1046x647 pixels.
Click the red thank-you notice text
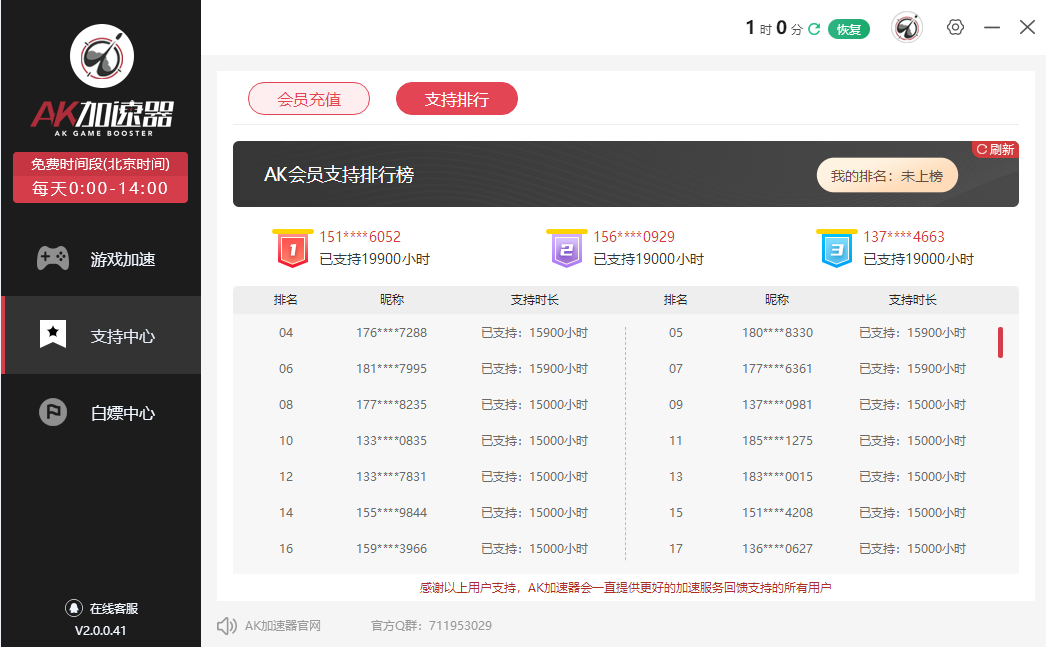pyautogui.click(x=626, y=588)
